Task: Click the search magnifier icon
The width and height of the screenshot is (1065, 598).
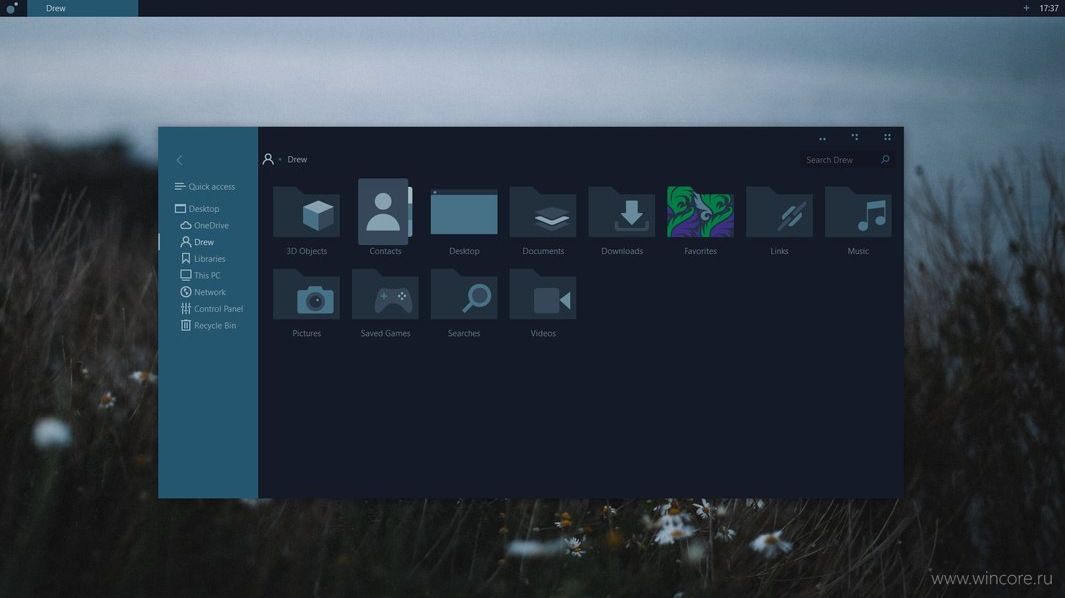Action: pos(885,159)
